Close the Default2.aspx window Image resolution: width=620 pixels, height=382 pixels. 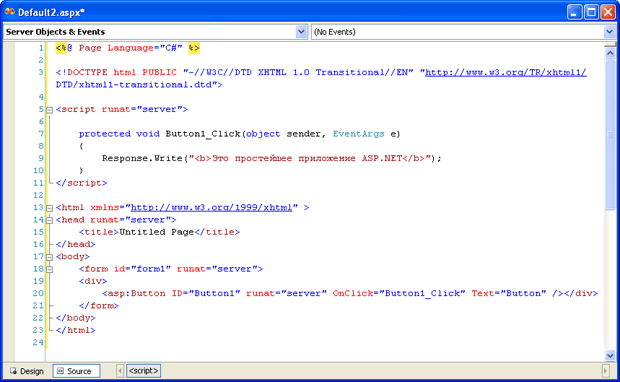(608, 12)
